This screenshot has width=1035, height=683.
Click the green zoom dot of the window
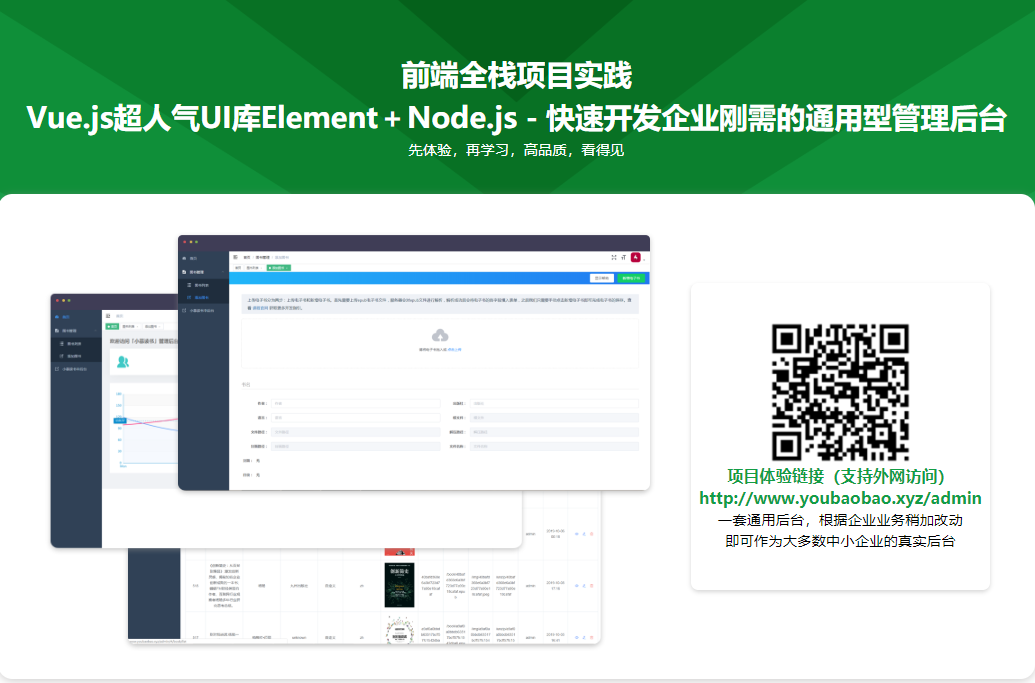point(196,240)
